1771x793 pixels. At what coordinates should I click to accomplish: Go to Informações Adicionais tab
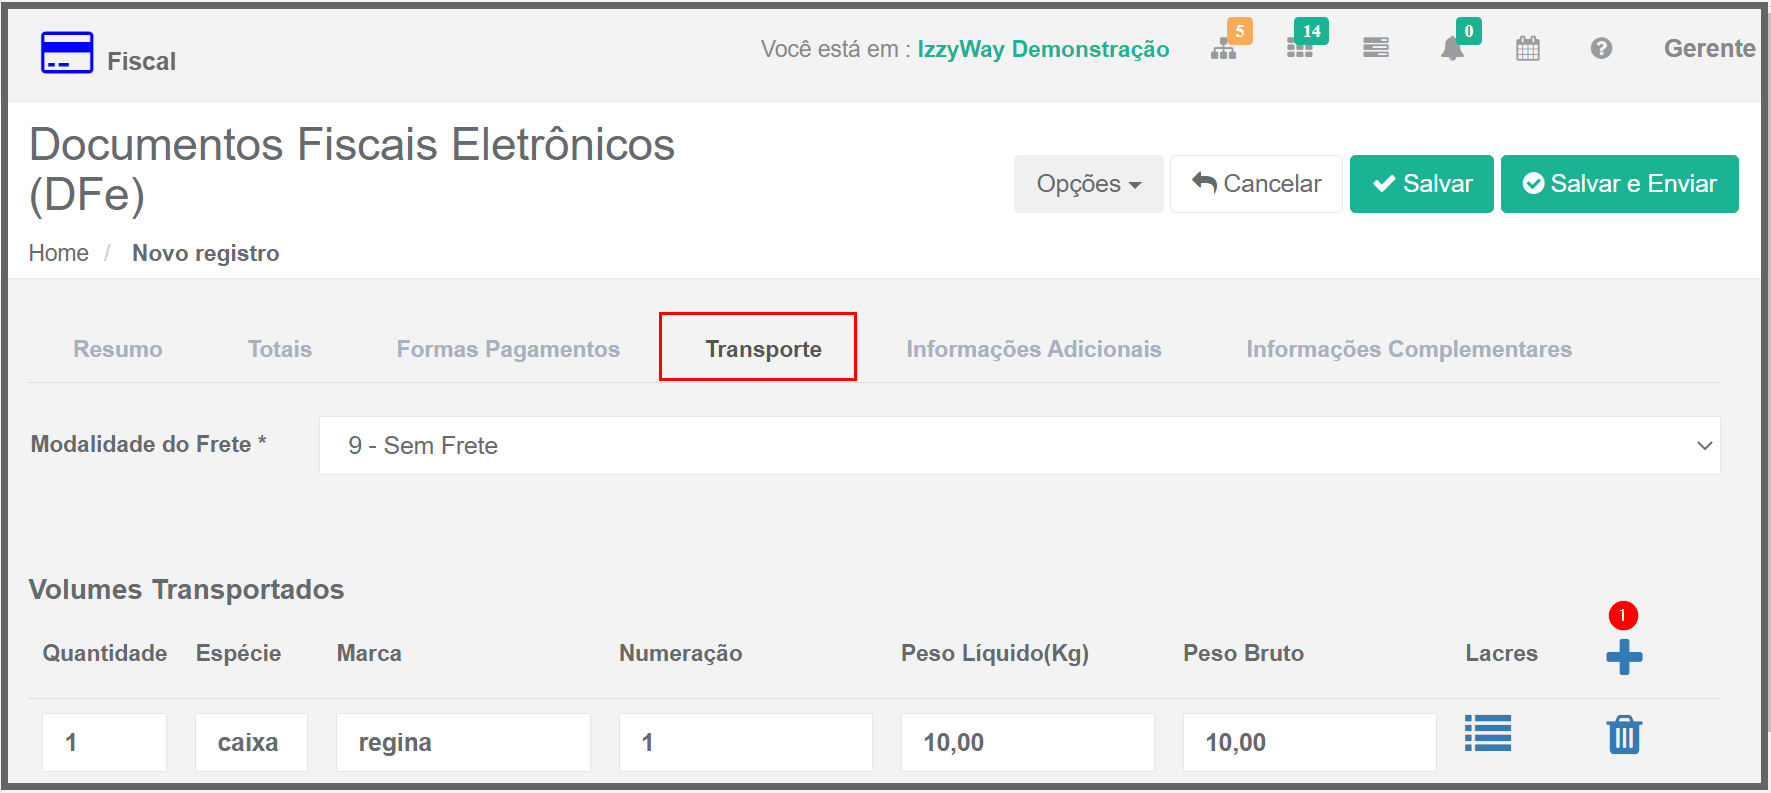(x=1033, y=349)
